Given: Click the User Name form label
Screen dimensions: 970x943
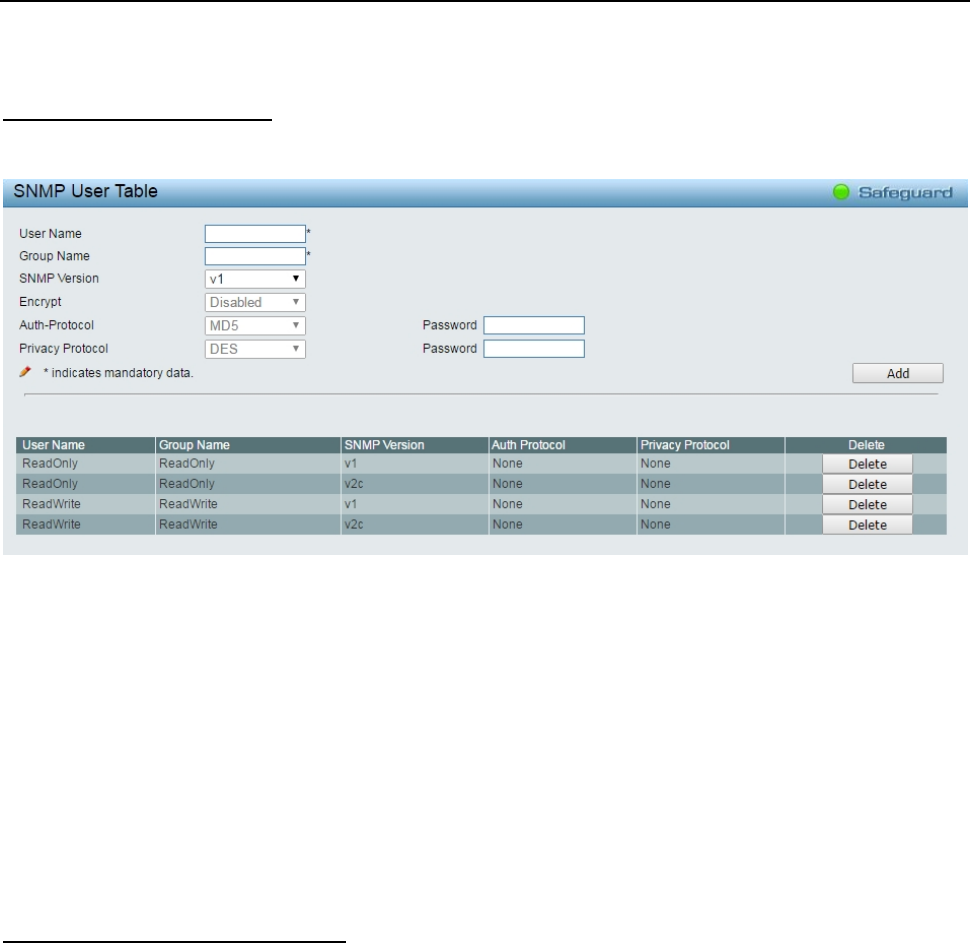Looking at the screenshot, I should (50, 234).
